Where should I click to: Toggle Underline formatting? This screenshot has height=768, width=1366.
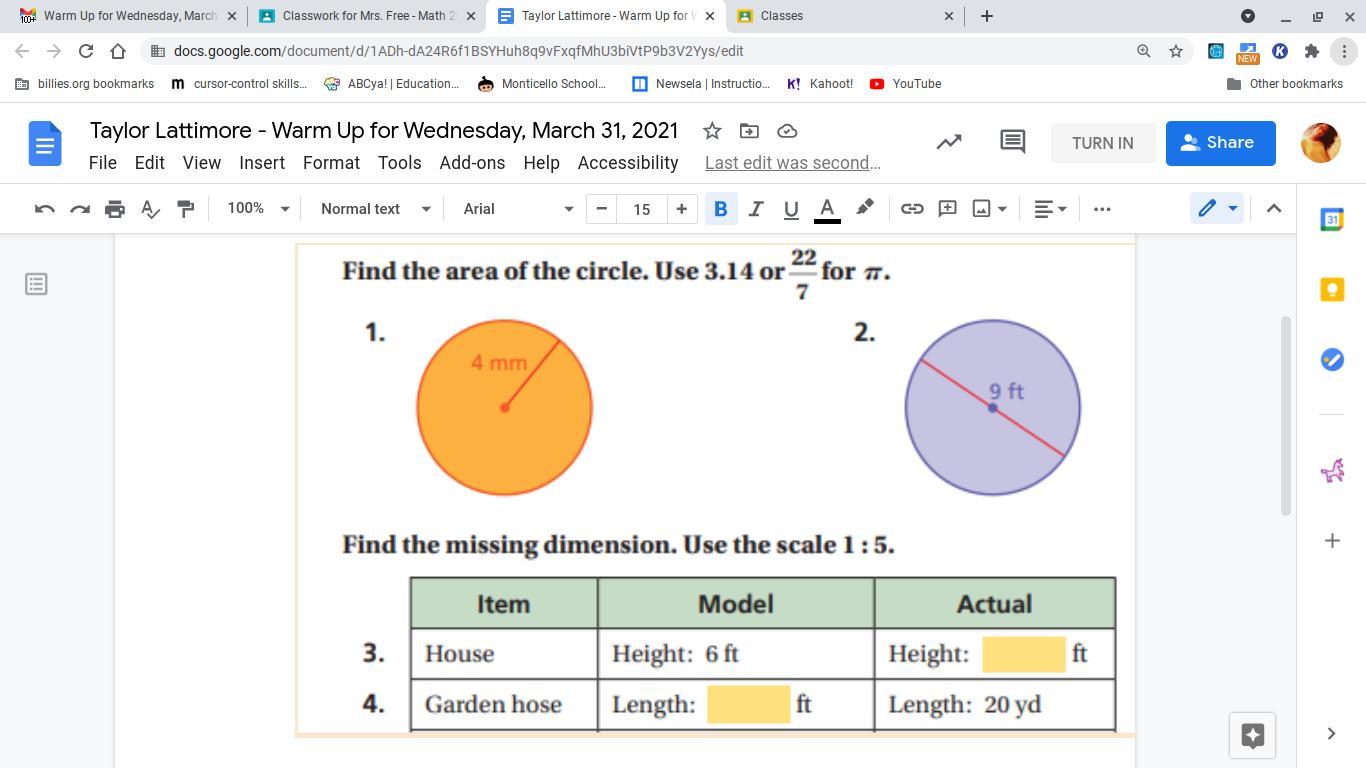(x=791, y=209)
